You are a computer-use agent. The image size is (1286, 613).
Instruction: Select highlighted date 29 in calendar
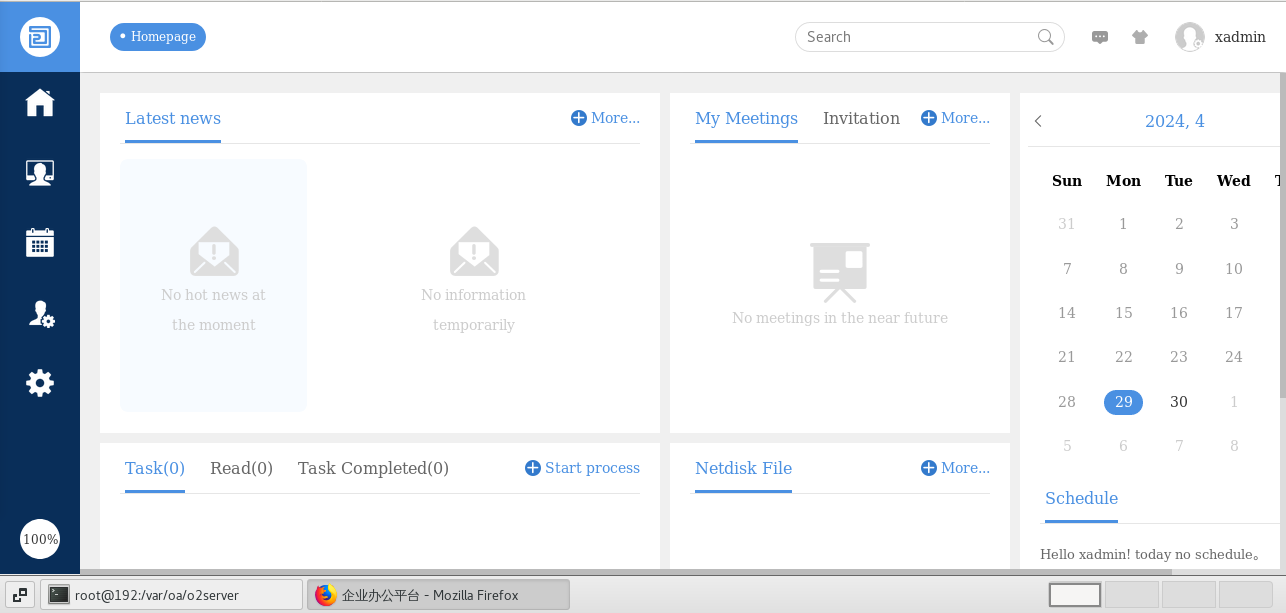(1123, 402)
